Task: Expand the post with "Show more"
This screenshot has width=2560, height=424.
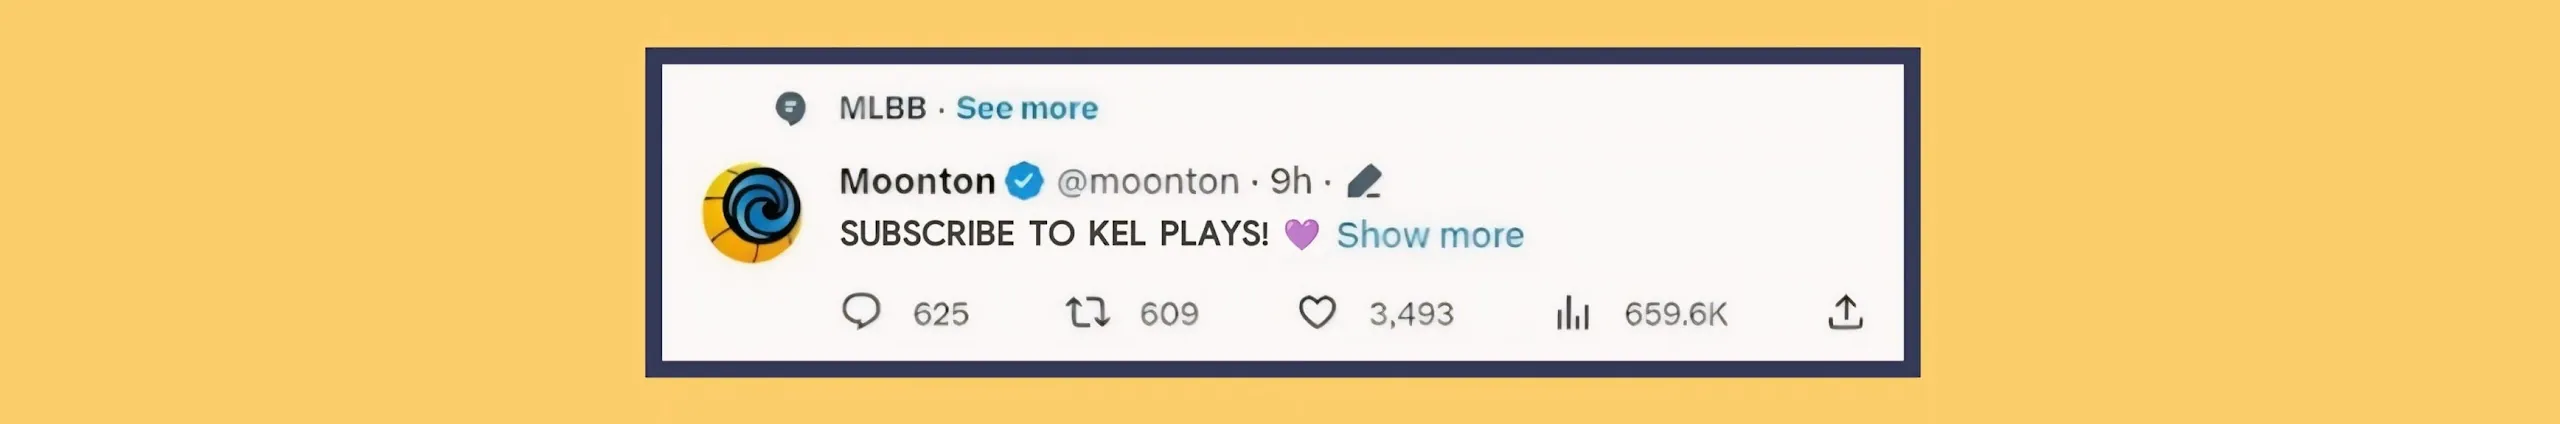Action: click(1430, 235)
